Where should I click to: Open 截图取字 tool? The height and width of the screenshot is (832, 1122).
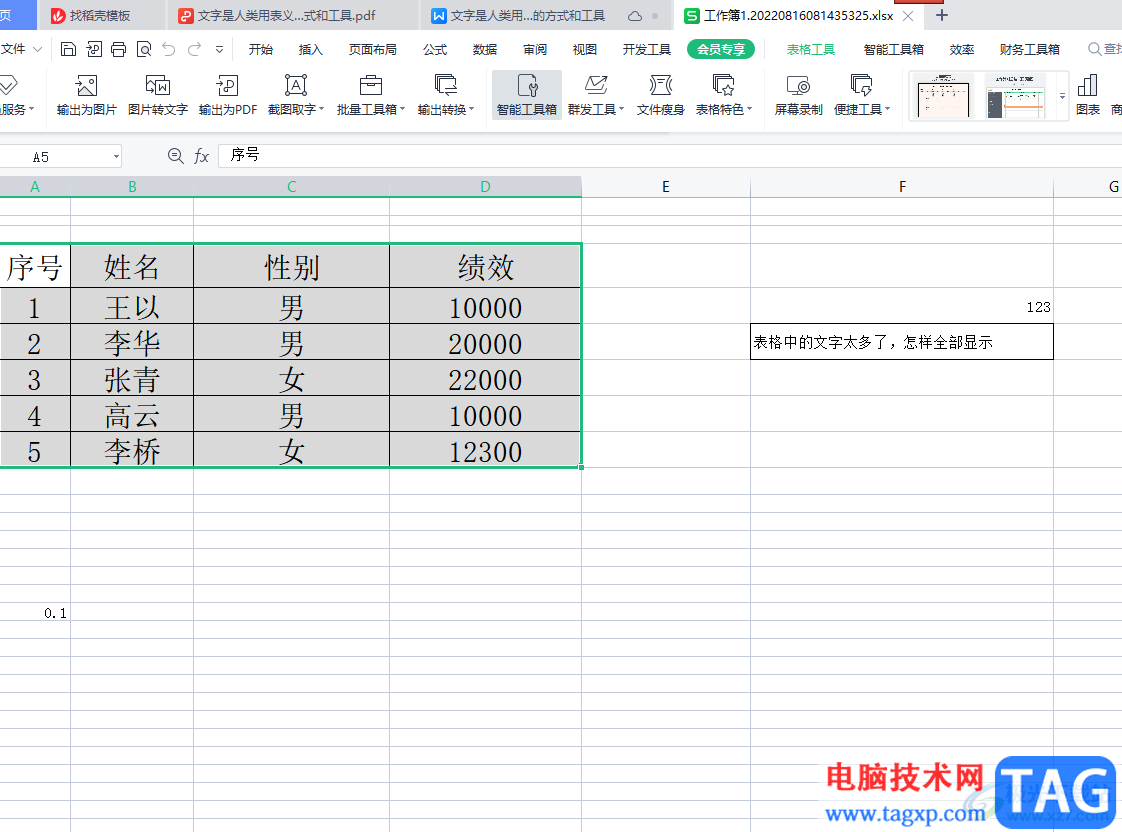tap(296, 94)
